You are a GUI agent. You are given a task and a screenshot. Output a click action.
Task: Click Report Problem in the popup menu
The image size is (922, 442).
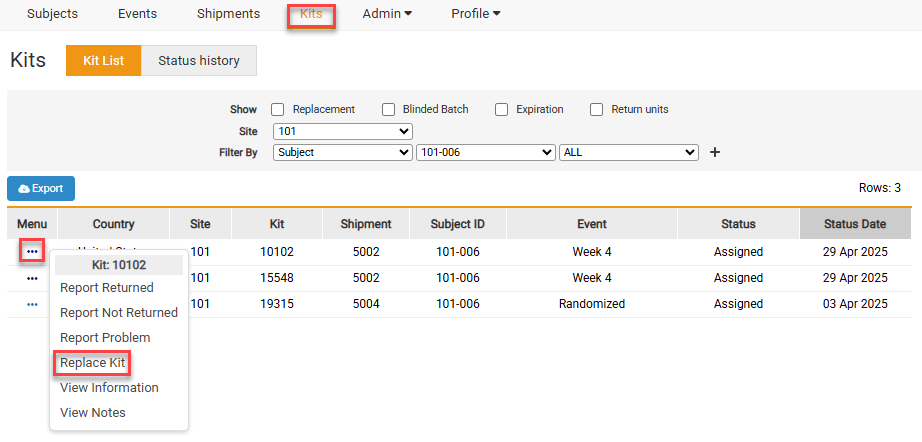click(105, 338)
